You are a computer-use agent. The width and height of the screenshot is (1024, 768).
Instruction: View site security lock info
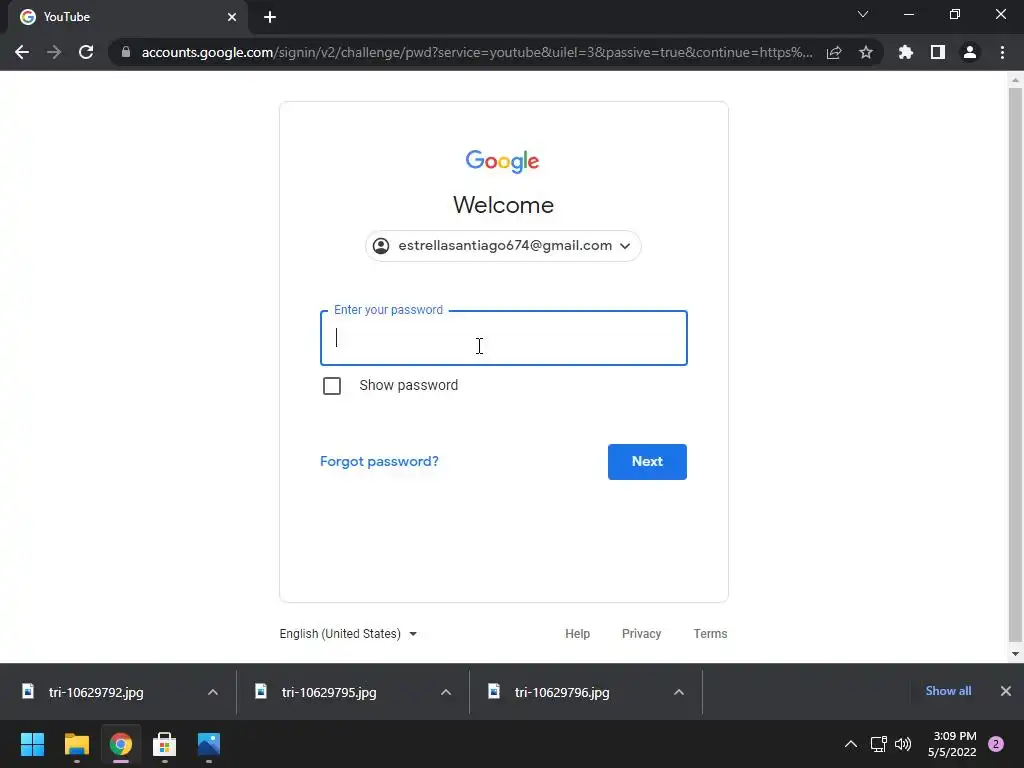point(126,52)
